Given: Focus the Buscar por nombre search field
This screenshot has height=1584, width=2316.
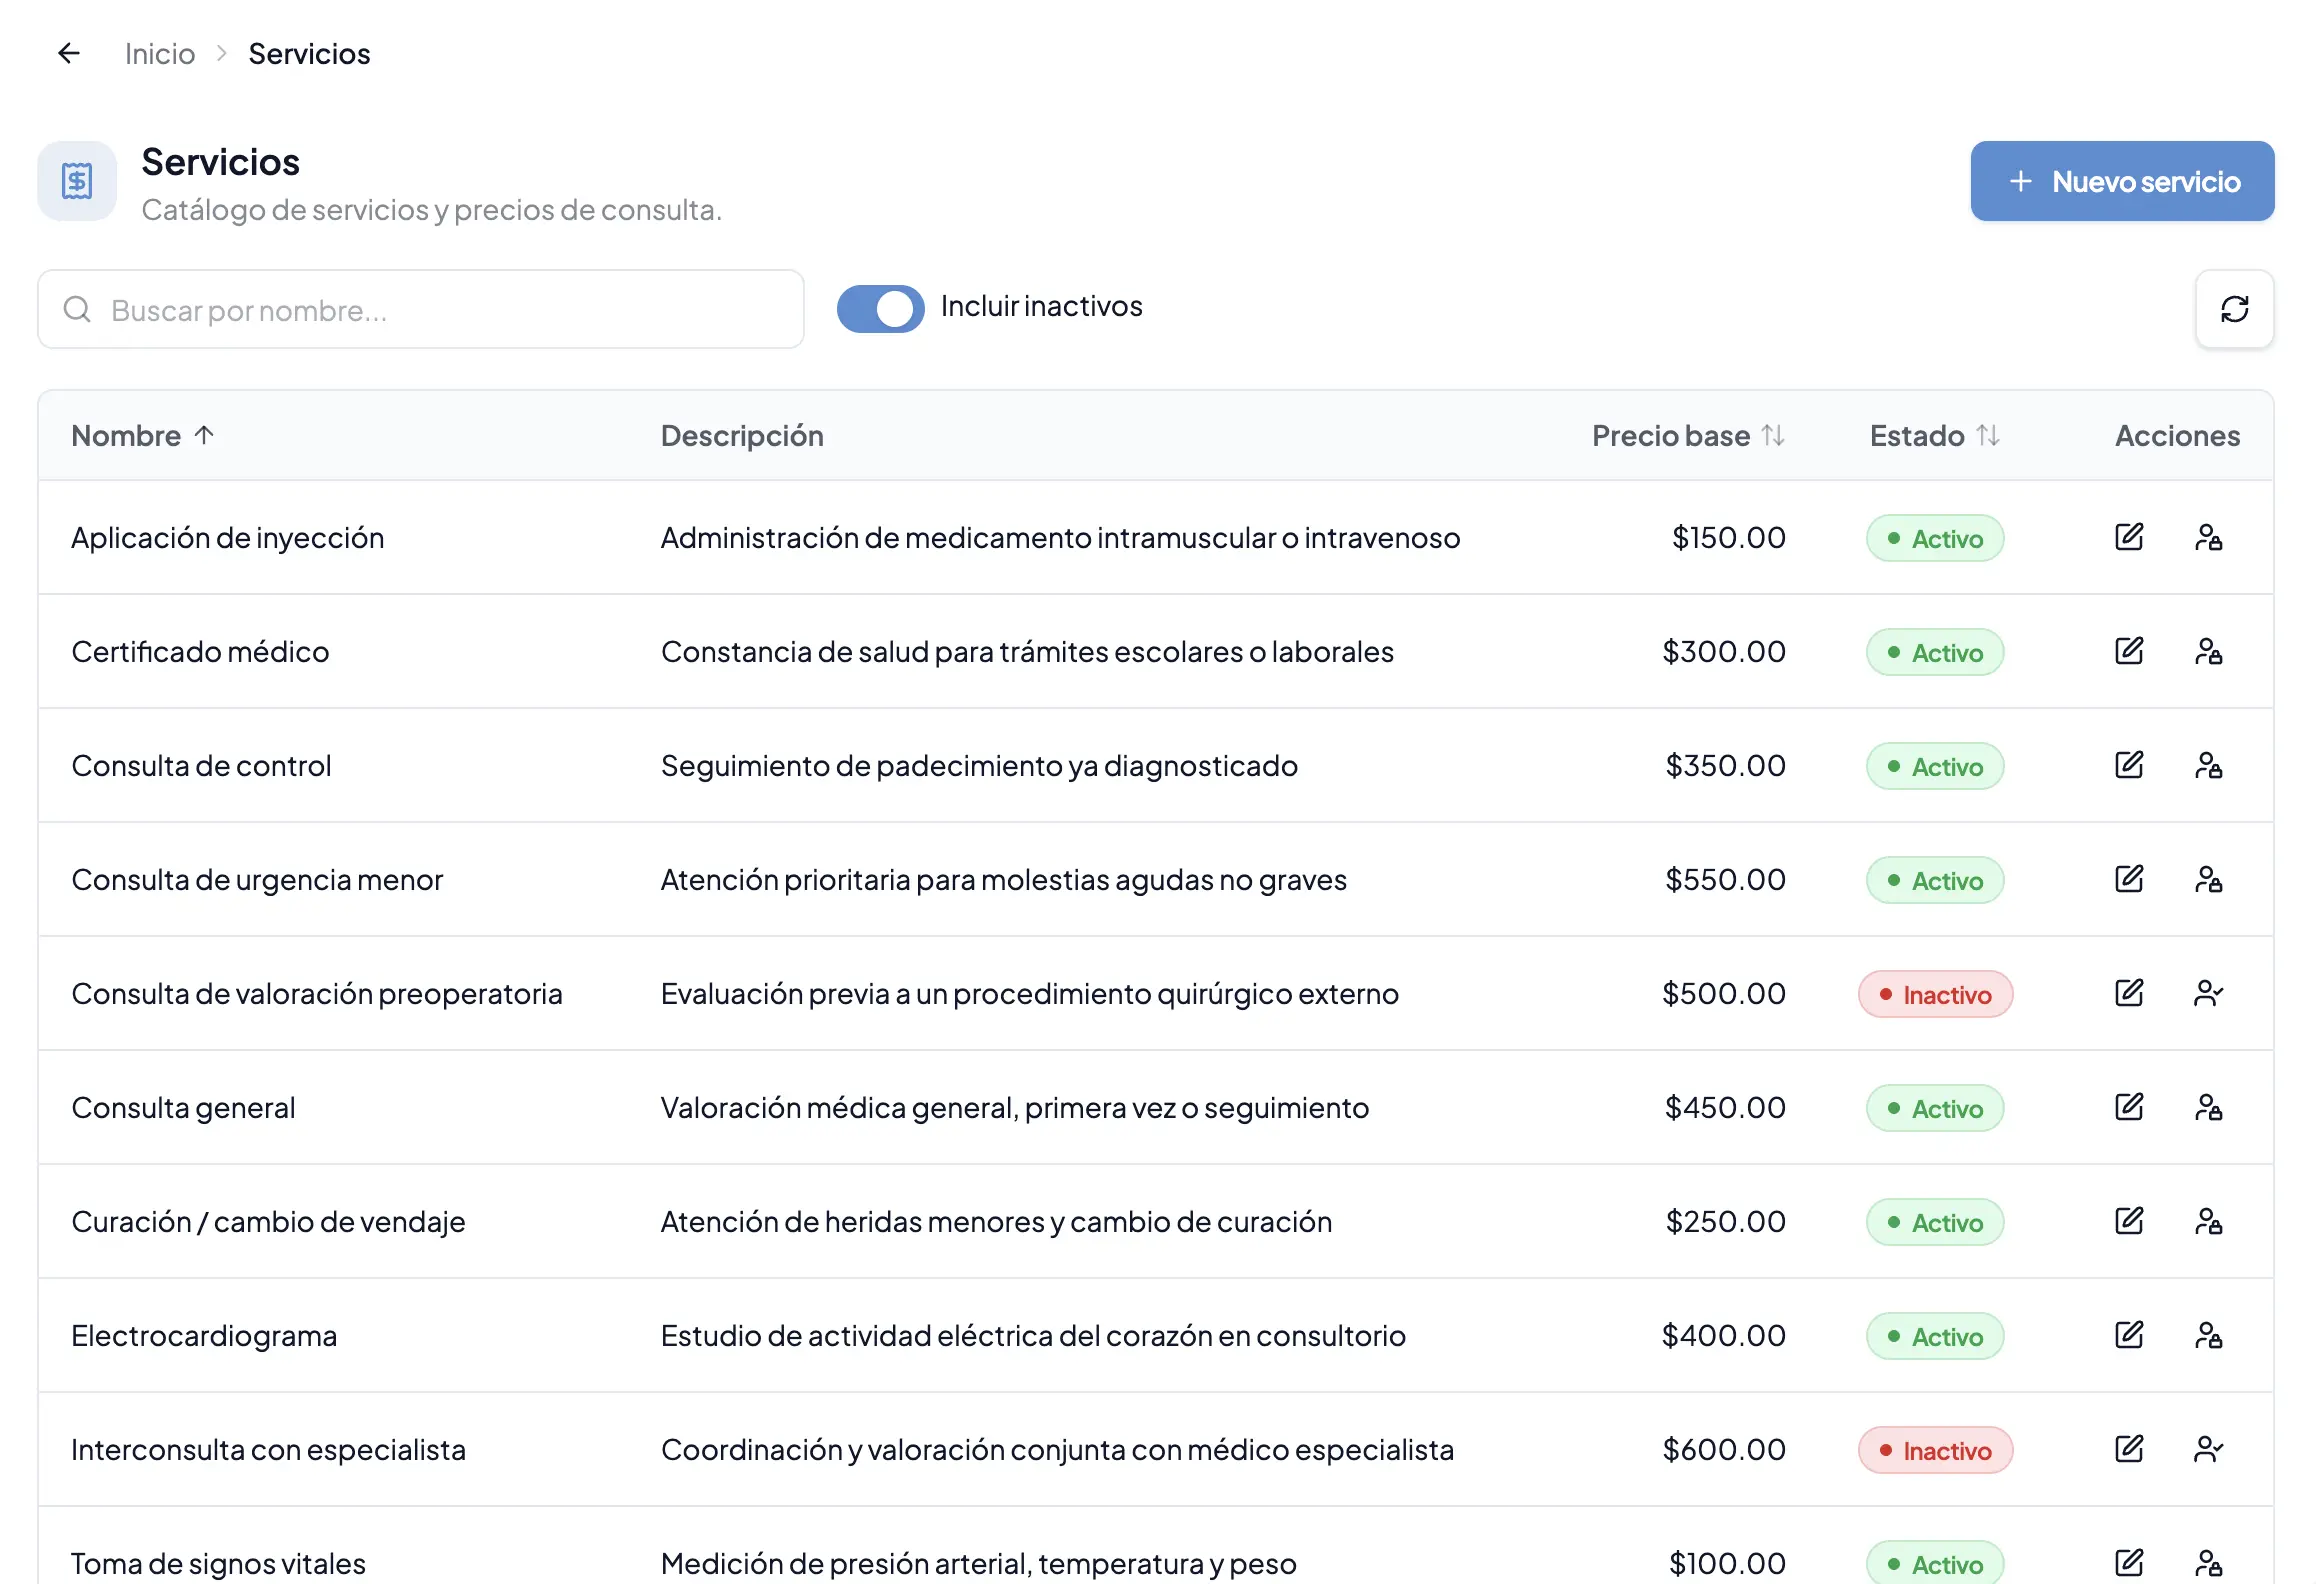Looking at the screenshot, I should [x=421, y=310].
